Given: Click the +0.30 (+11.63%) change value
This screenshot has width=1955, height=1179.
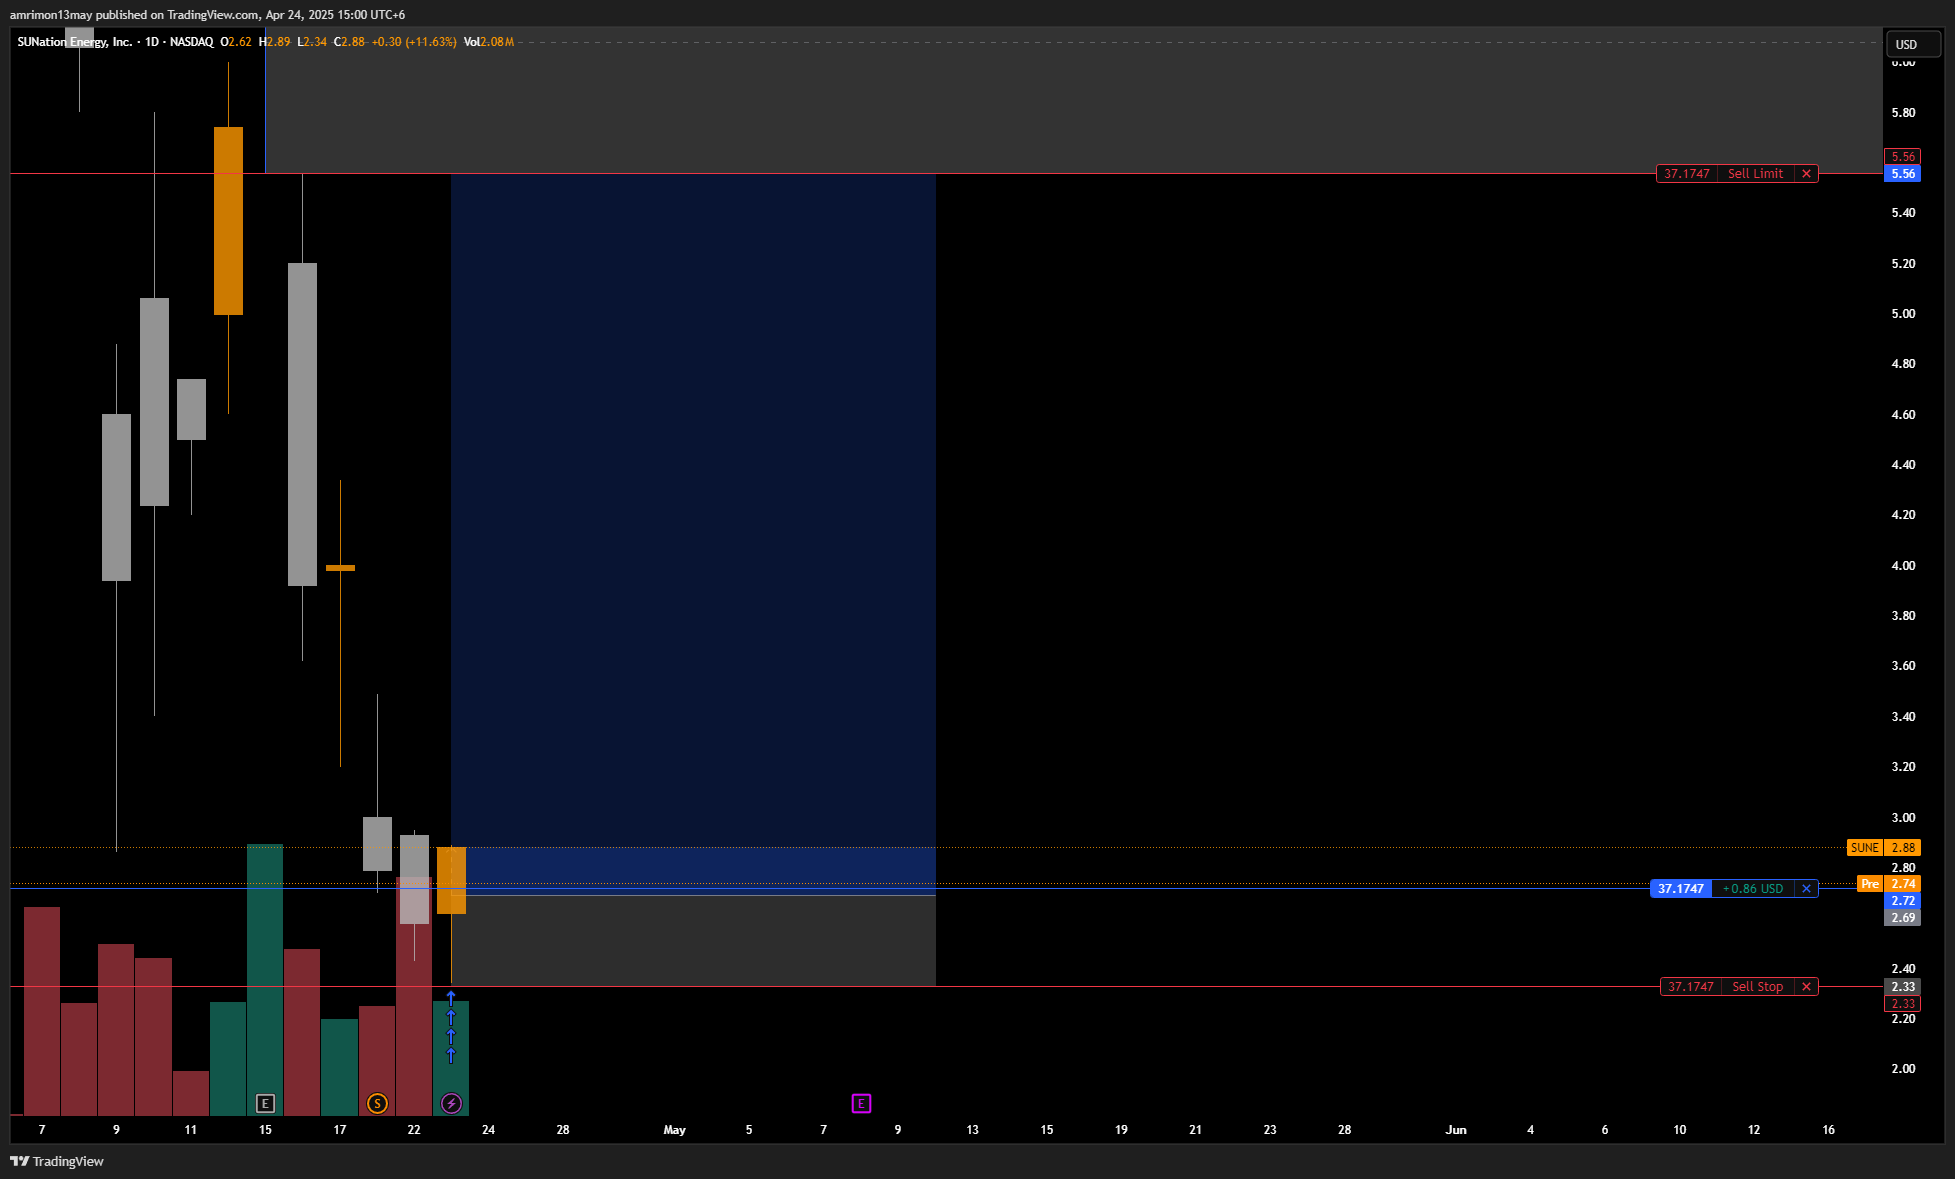Looking at the screenshot, I should (x=414, y=41).
